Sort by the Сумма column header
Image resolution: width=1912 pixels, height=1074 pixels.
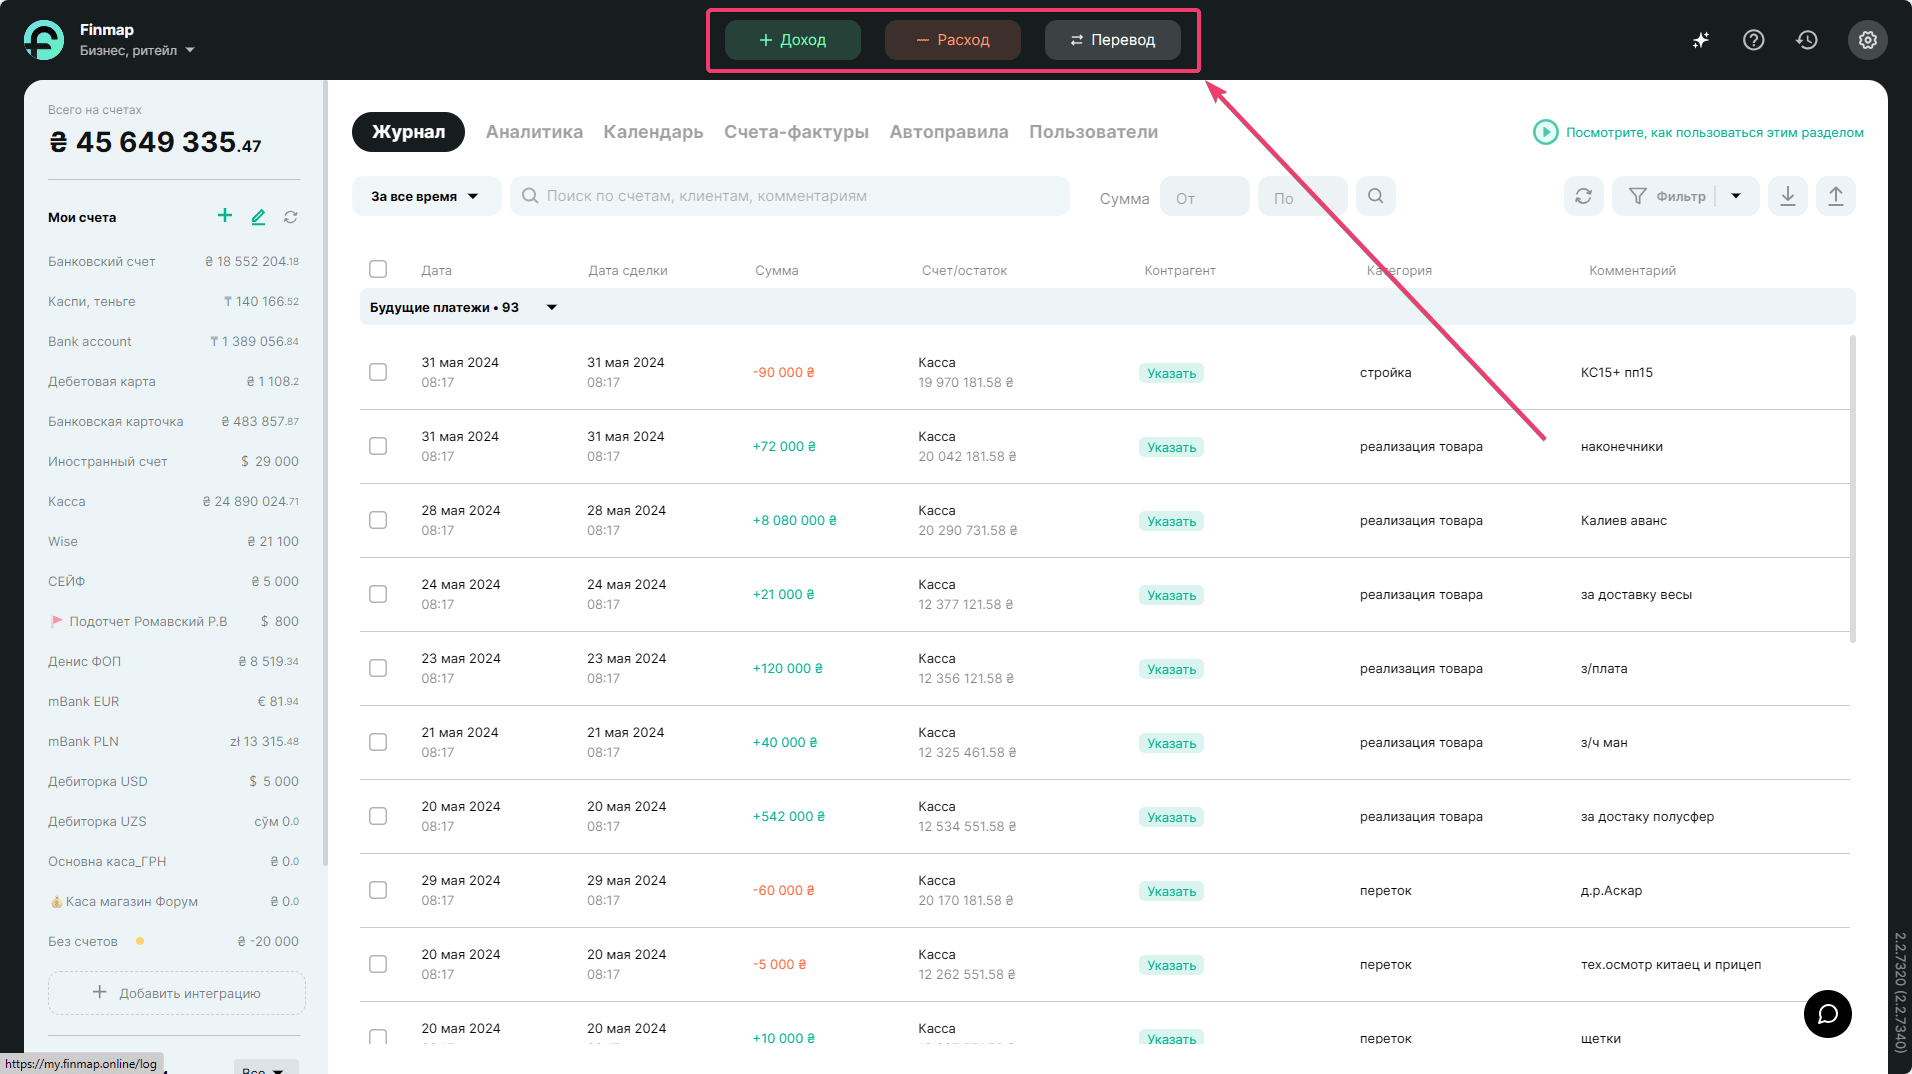tap(776, 270)
